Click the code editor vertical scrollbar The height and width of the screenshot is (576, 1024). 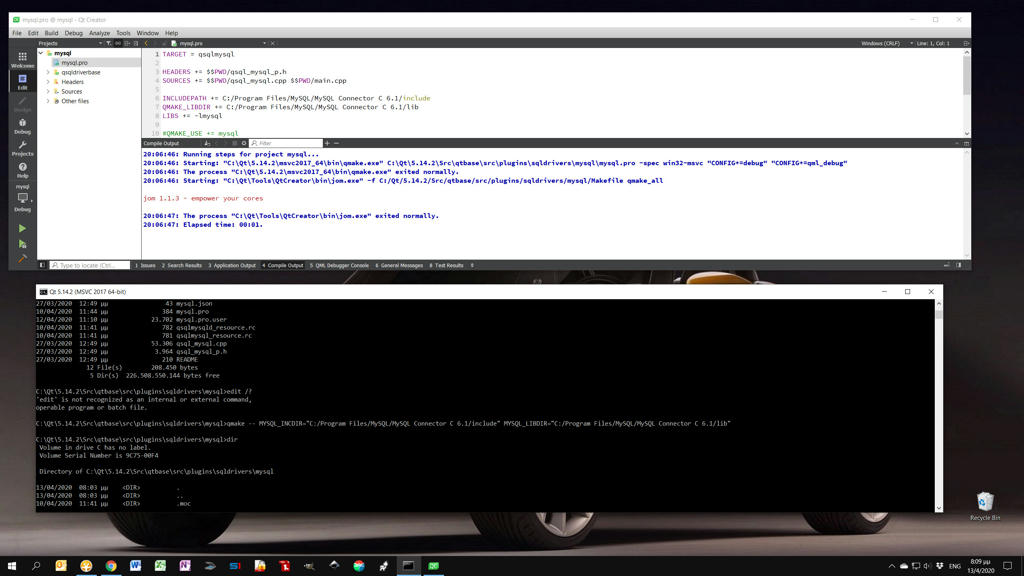[x=967, y=93]
